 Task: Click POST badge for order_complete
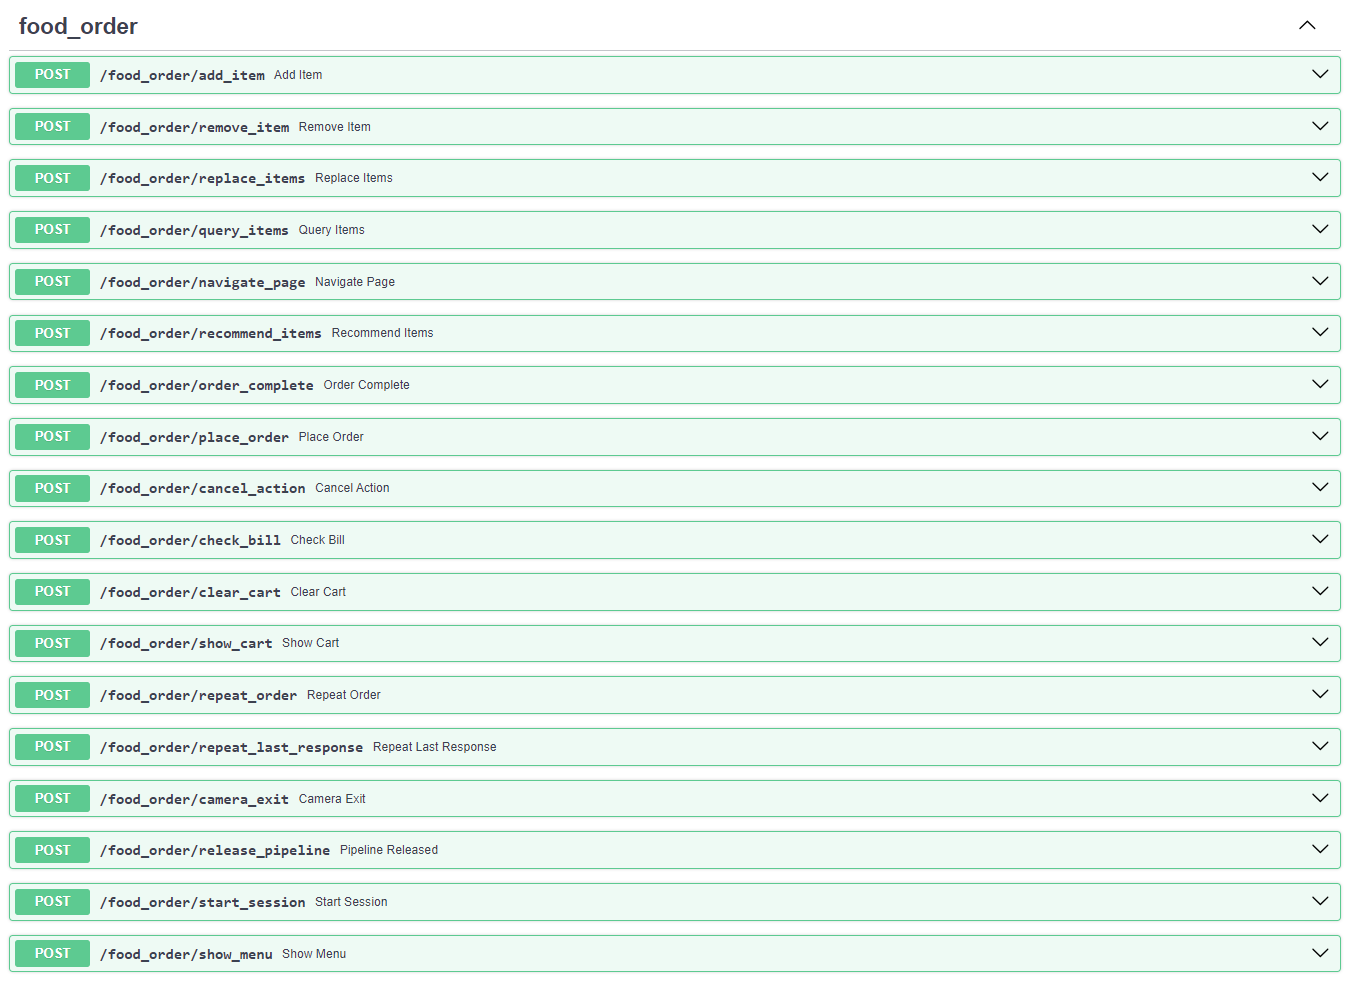click(x=53, y=385)
